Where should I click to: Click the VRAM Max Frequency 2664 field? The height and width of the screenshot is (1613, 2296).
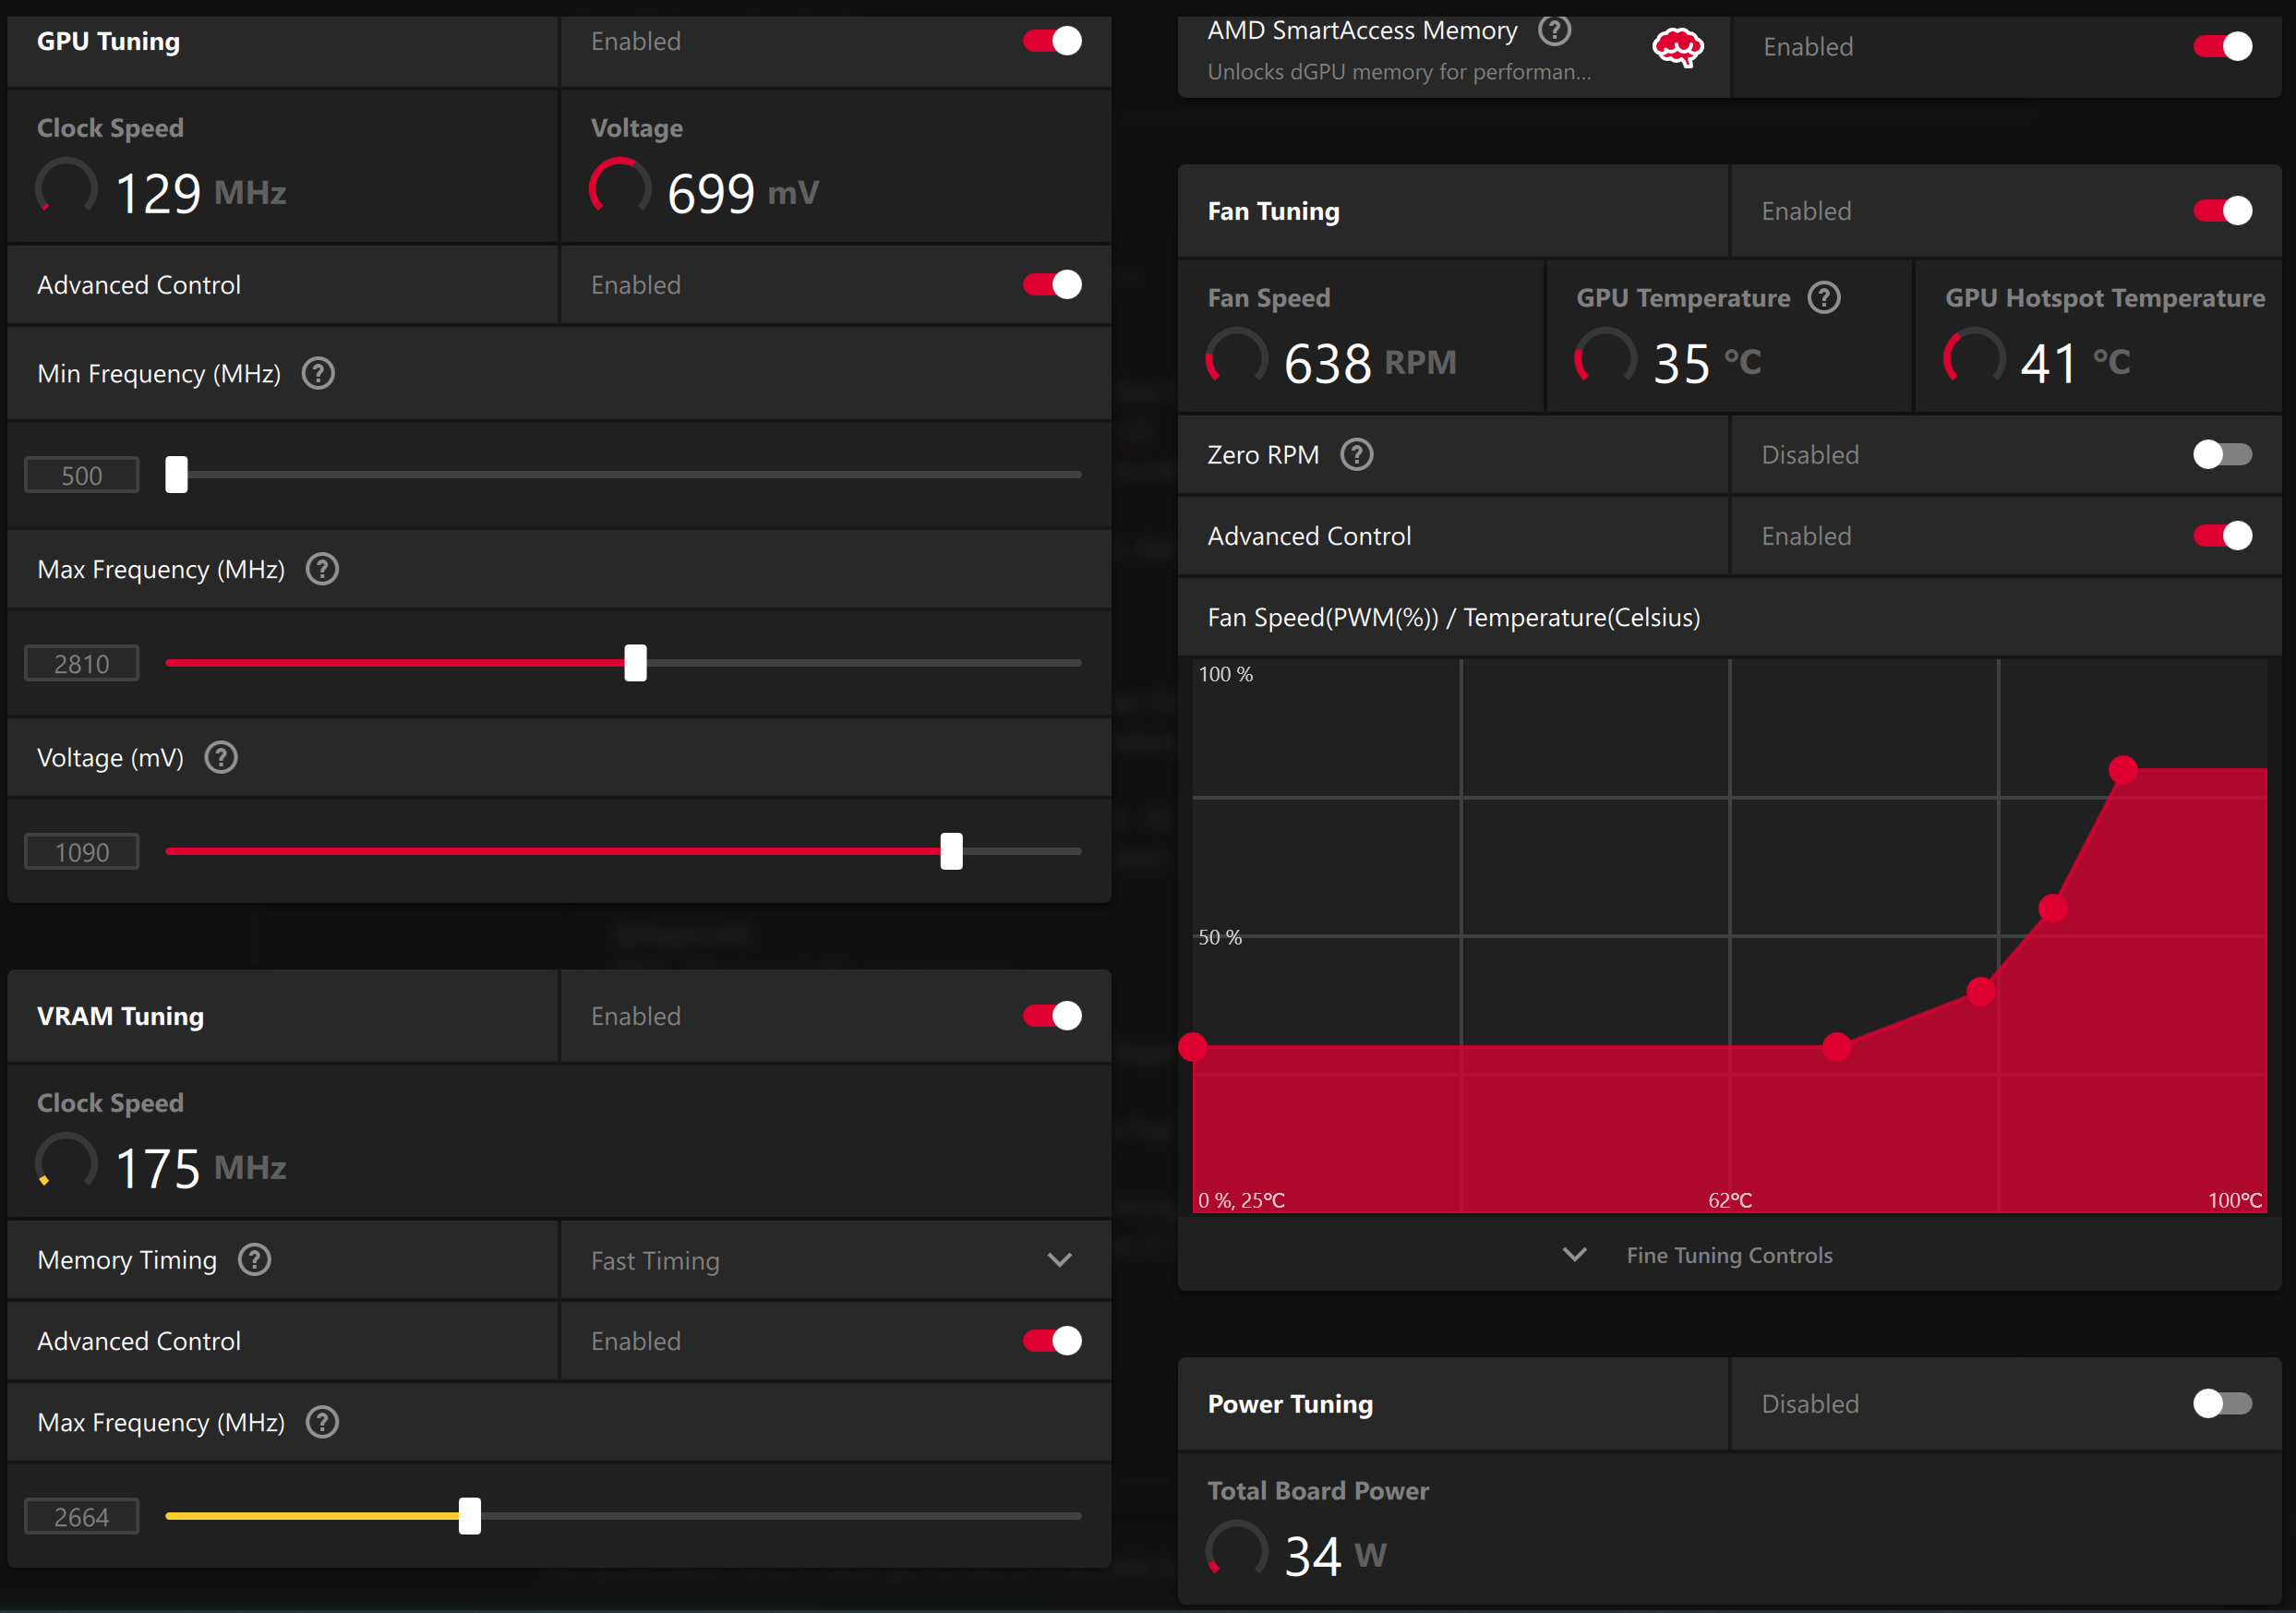[x=82, y=1518]
